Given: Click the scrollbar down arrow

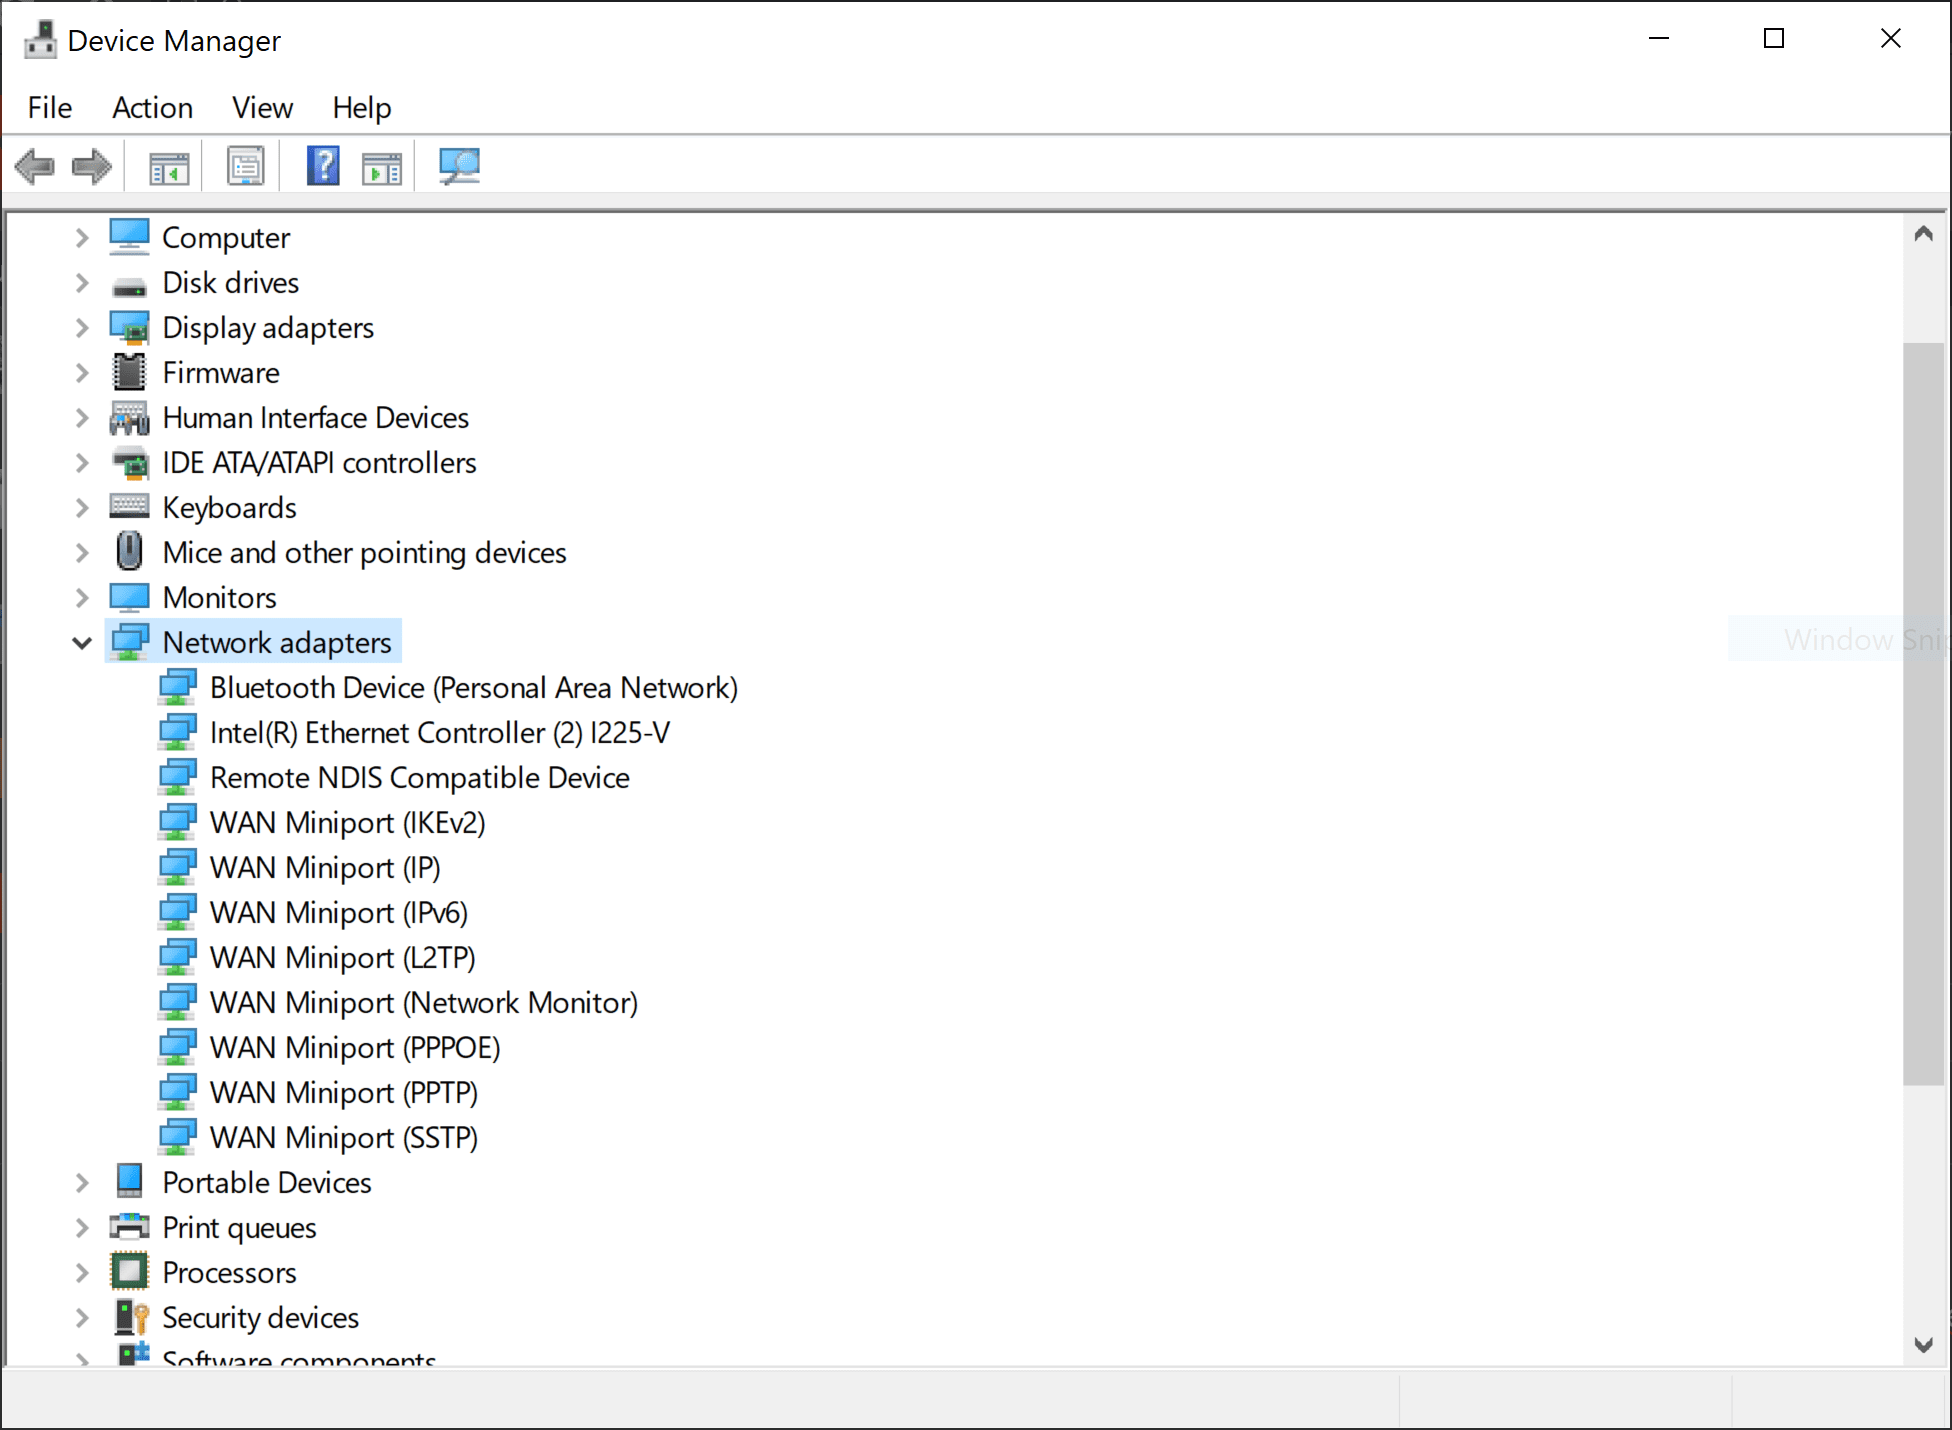Looking at the screenshot, I should click(x=1923, y=1345).
